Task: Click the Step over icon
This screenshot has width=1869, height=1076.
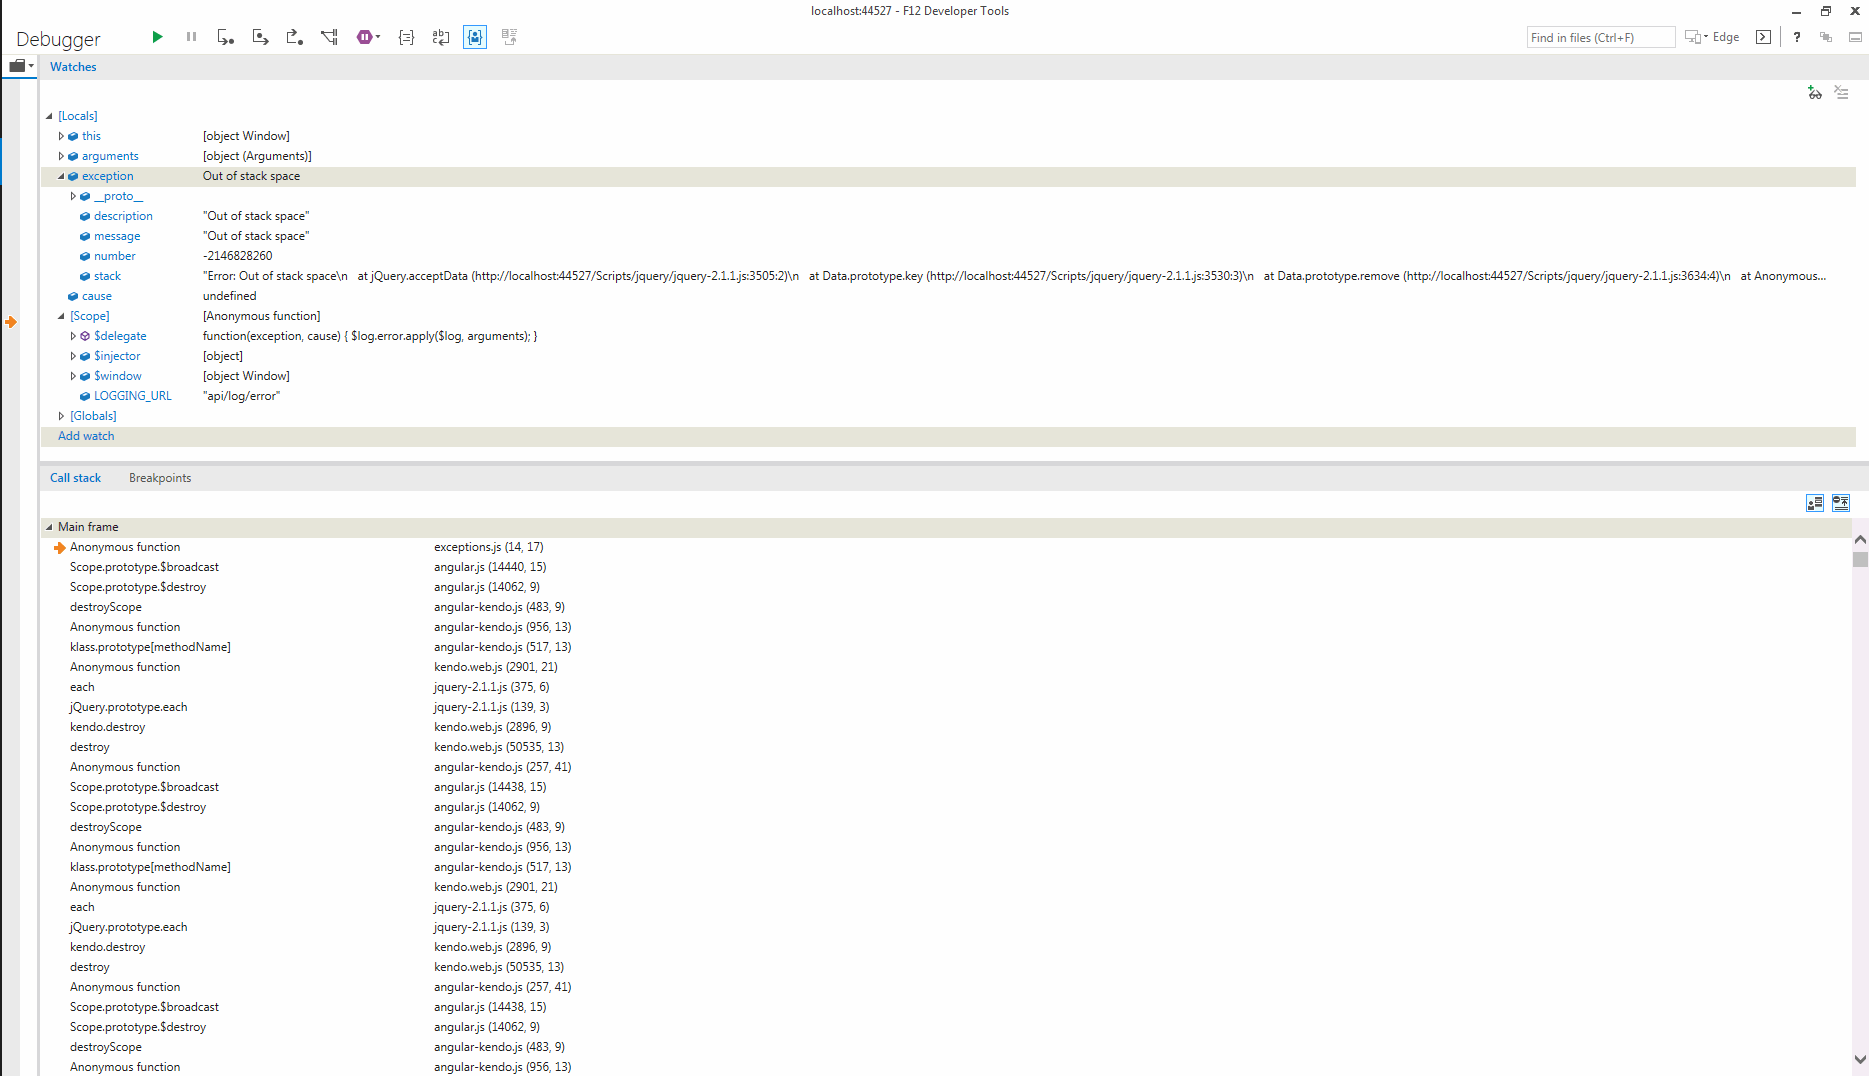Action: (260, 37)
